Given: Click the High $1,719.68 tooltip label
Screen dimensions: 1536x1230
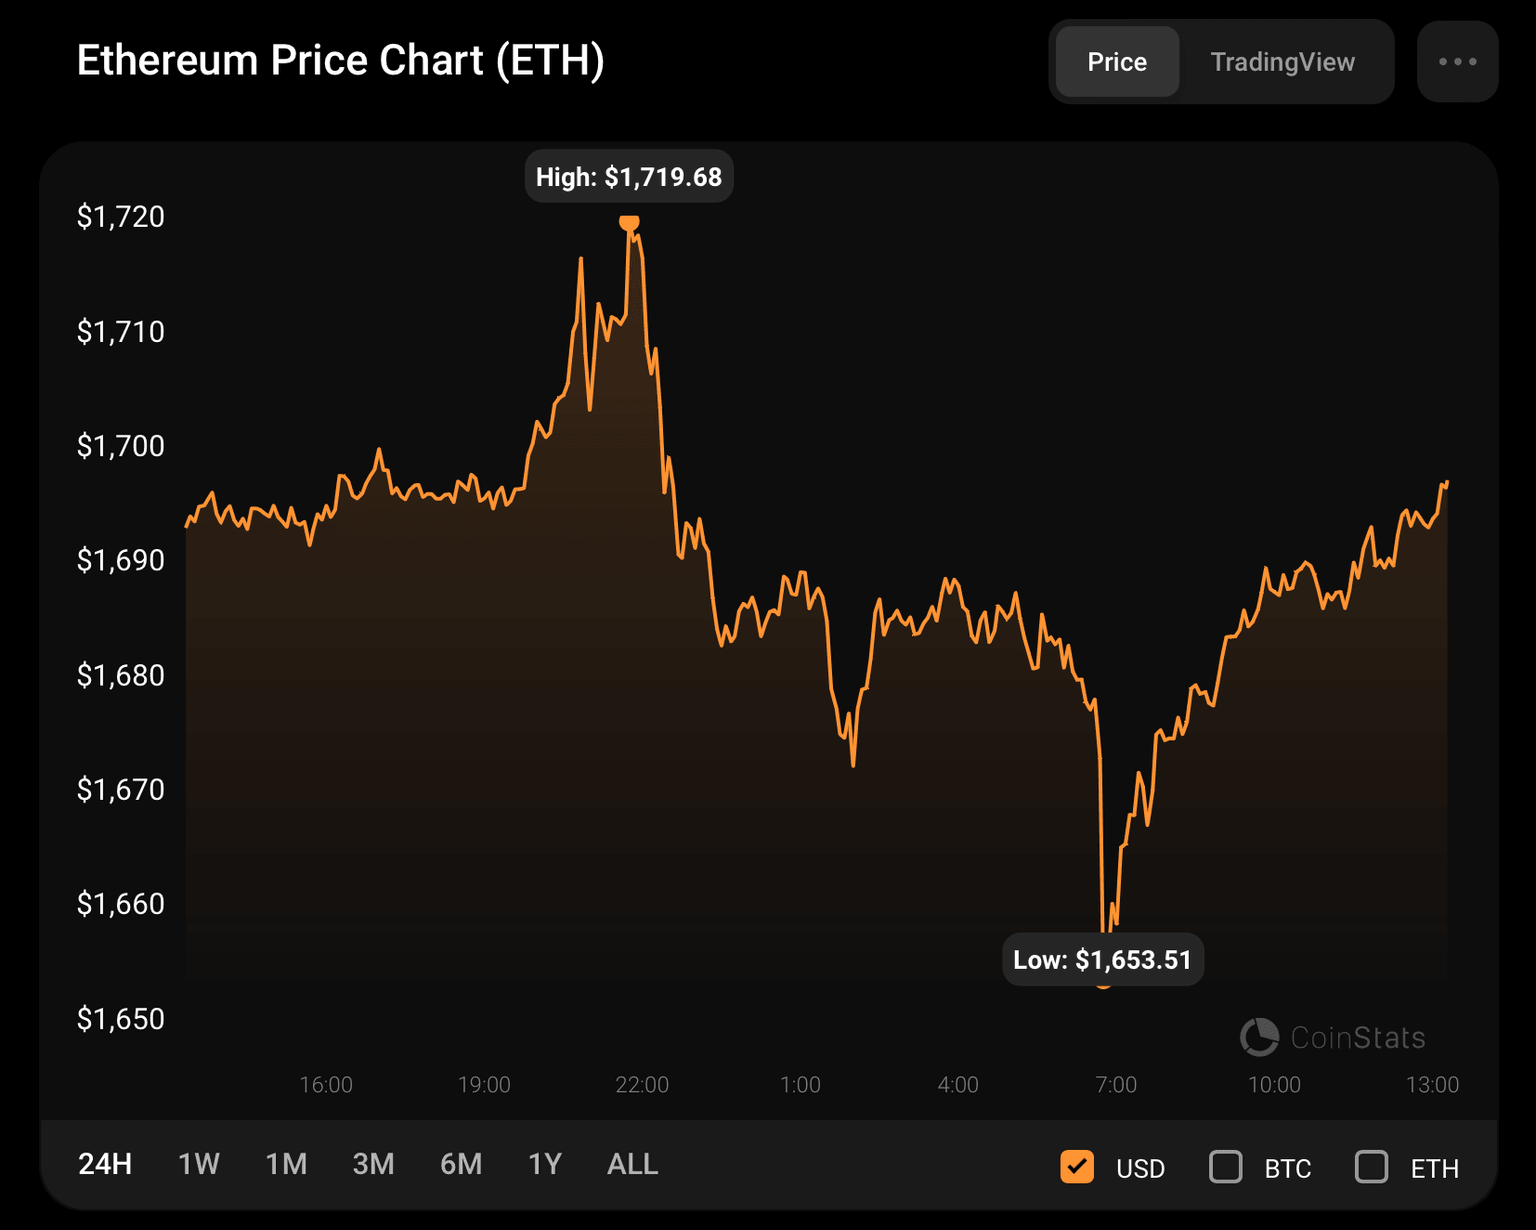Looking at the screenshot, I should pyautogui.click(x=629, y=177).
